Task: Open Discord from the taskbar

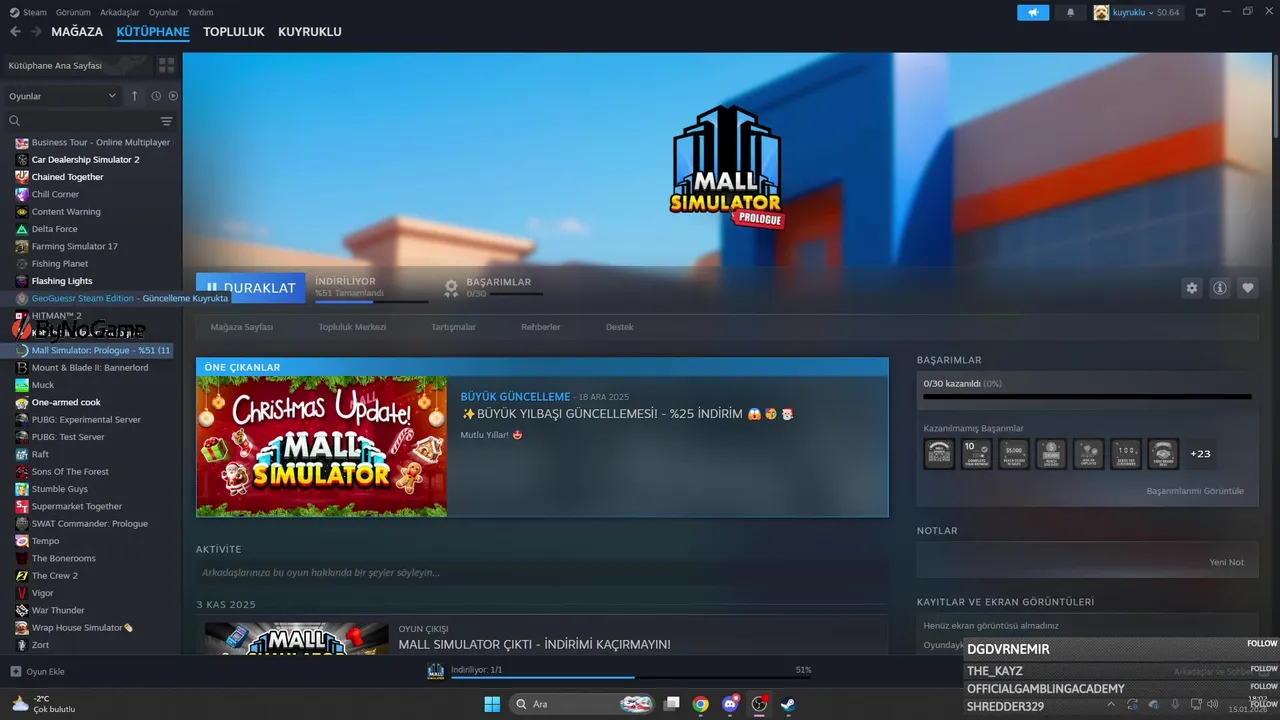Action: pos(730,704)
